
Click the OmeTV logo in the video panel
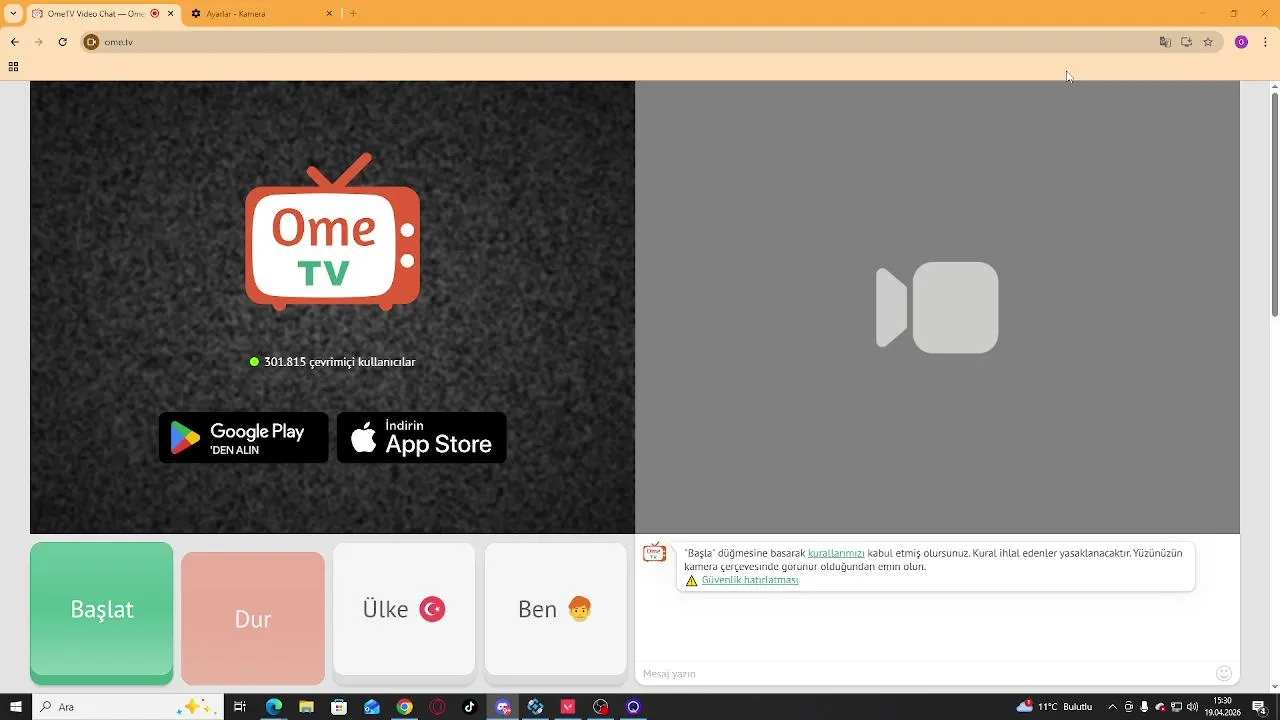click(332, 232)
